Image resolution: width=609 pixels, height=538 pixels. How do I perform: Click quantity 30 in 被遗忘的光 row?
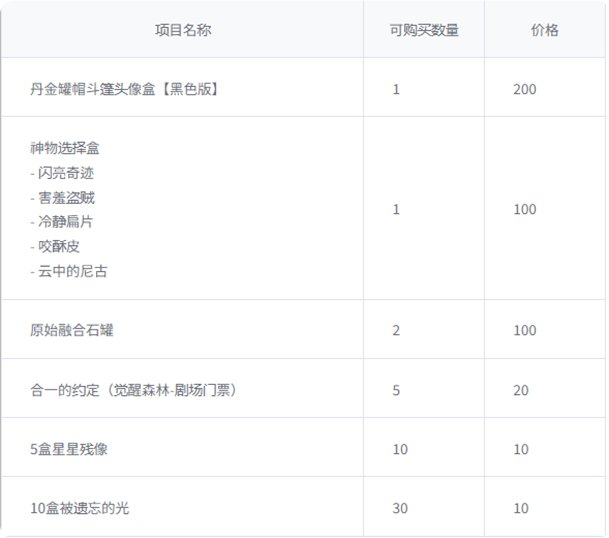point(400,508)
